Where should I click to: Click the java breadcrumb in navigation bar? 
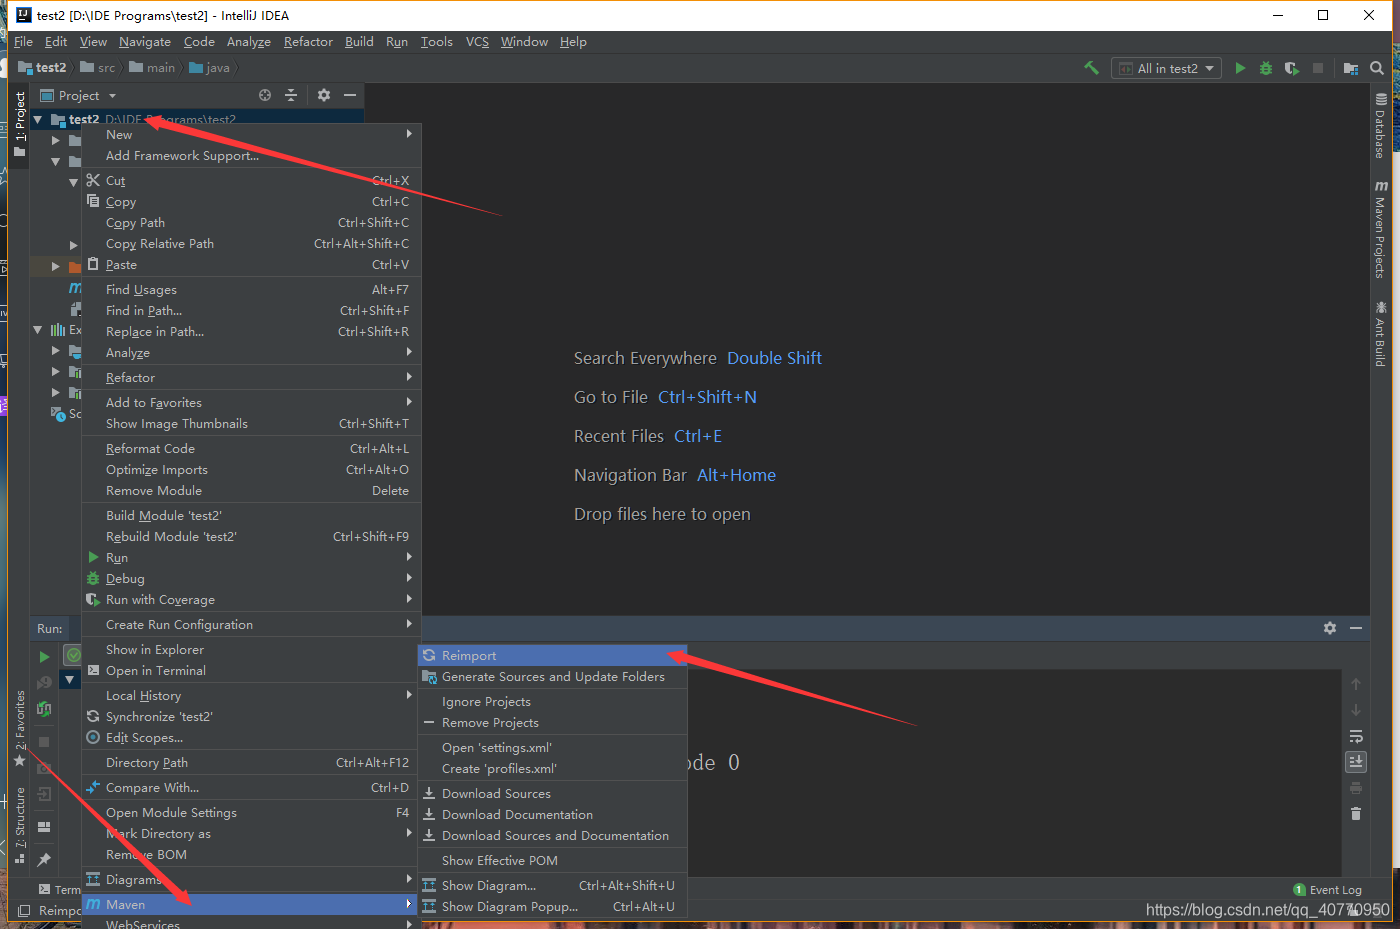pos(209,68)
